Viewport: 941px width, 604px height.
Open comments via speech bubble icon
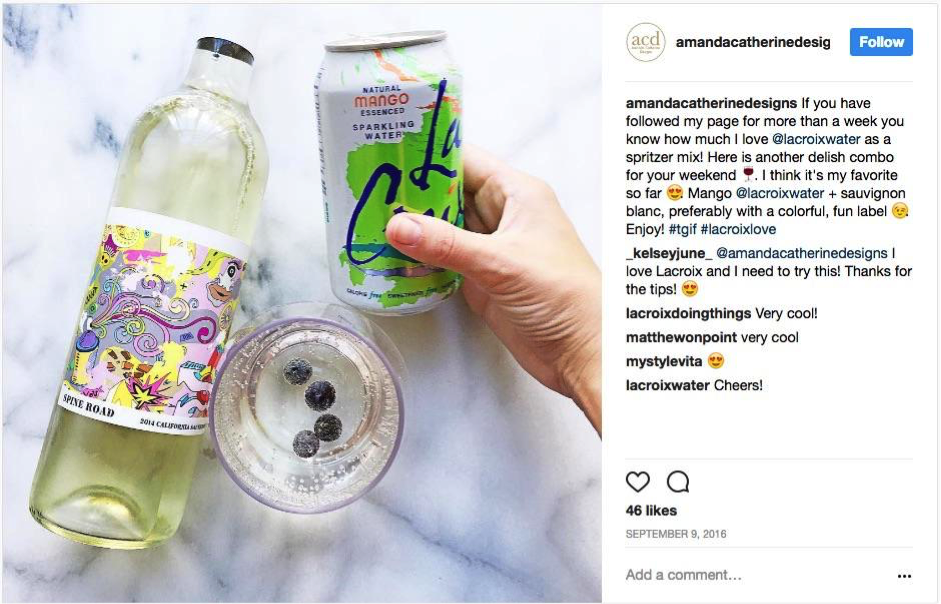click(x=678, y=482)
